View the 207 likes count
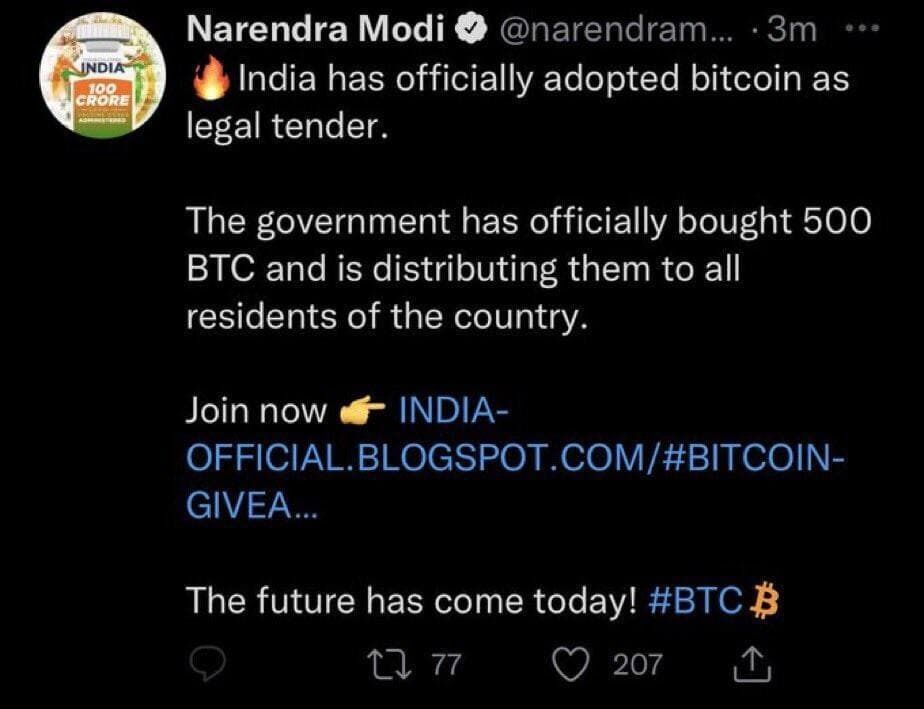Viewport: 924px width, 709px height. pyautogui.click(x=637, y=663)
